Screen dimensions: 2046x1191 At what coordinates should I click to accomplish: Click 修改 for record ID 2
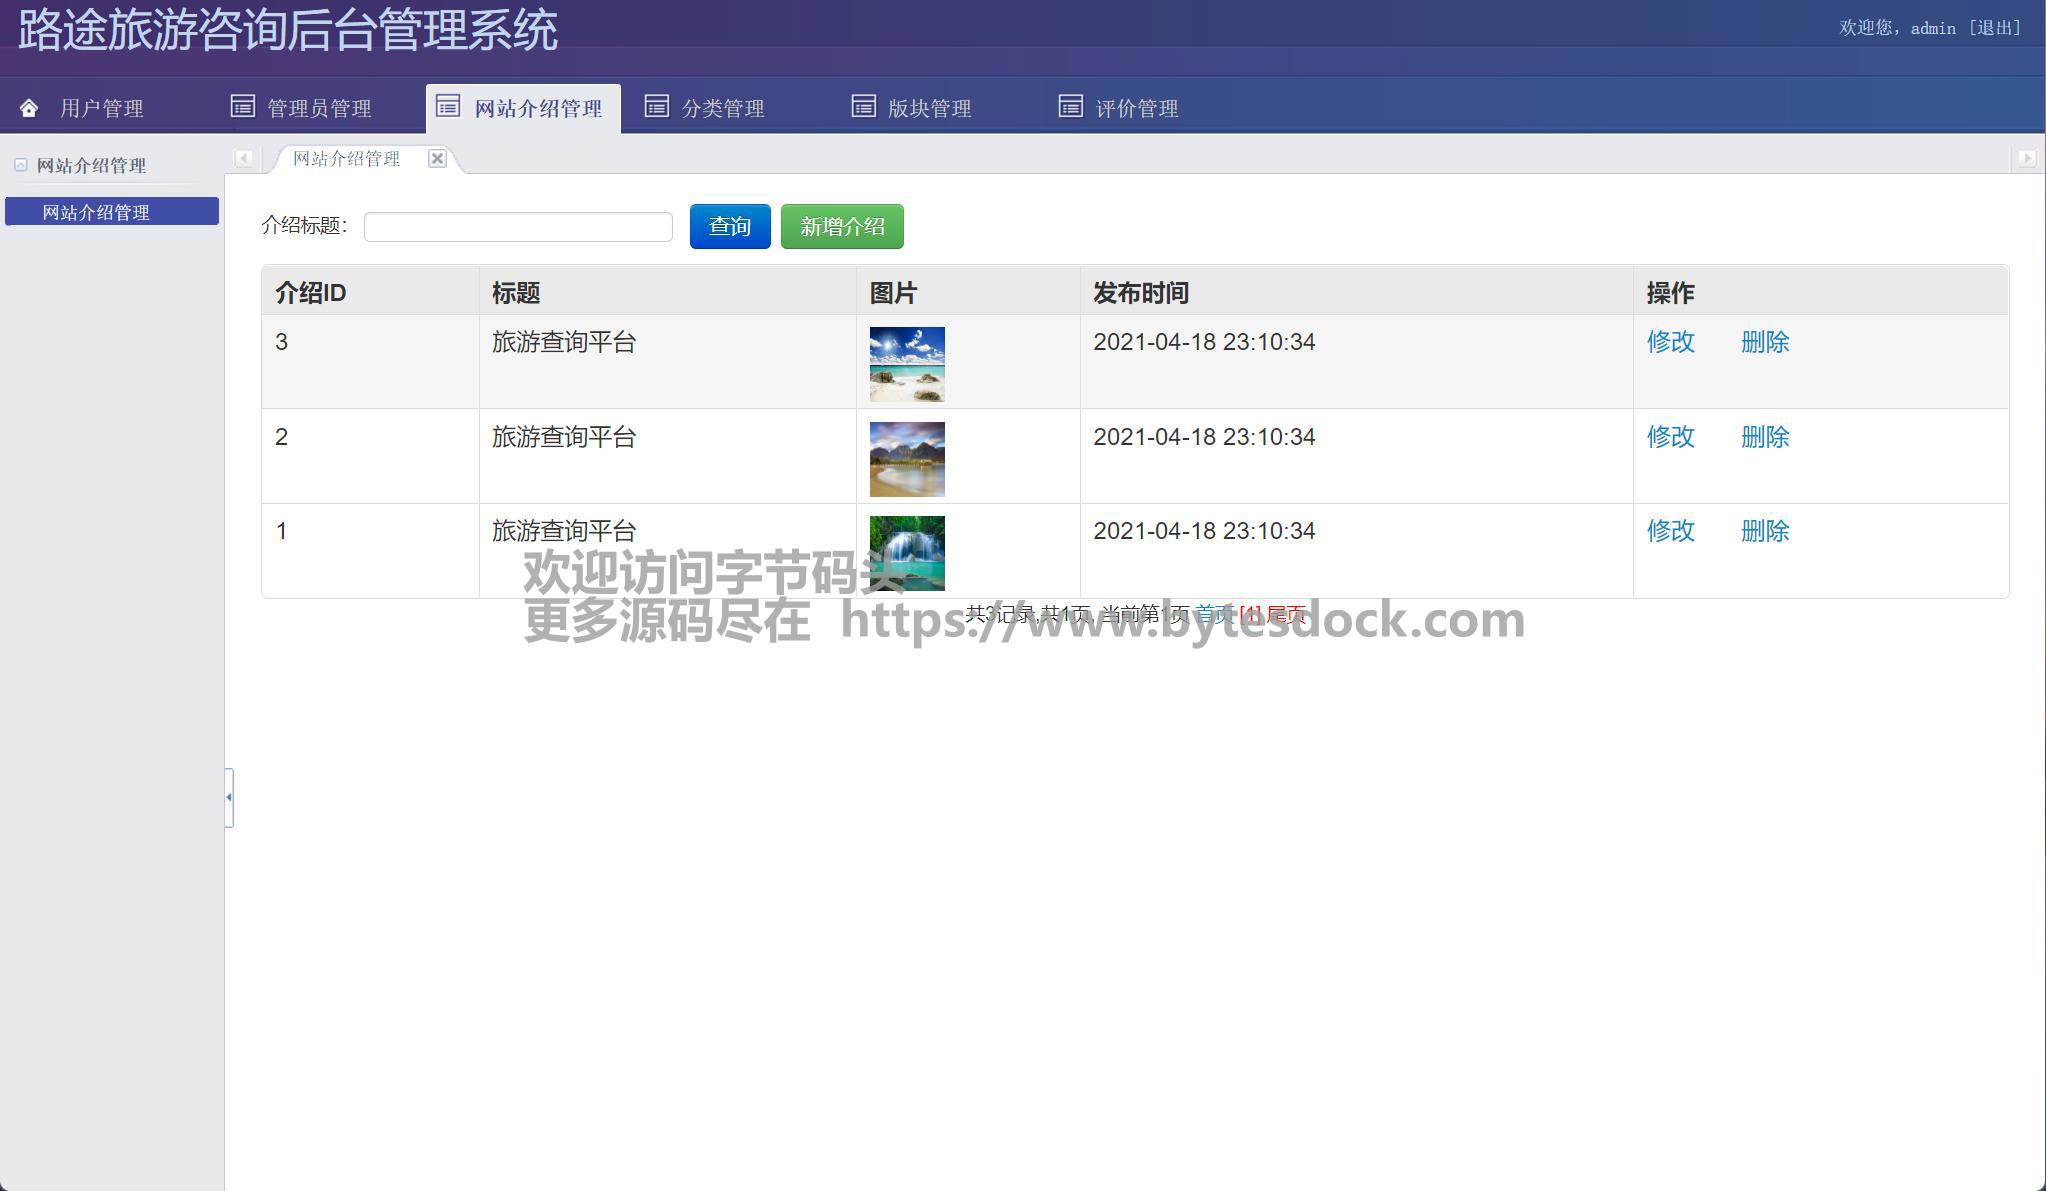click(x=1670, y=437)
